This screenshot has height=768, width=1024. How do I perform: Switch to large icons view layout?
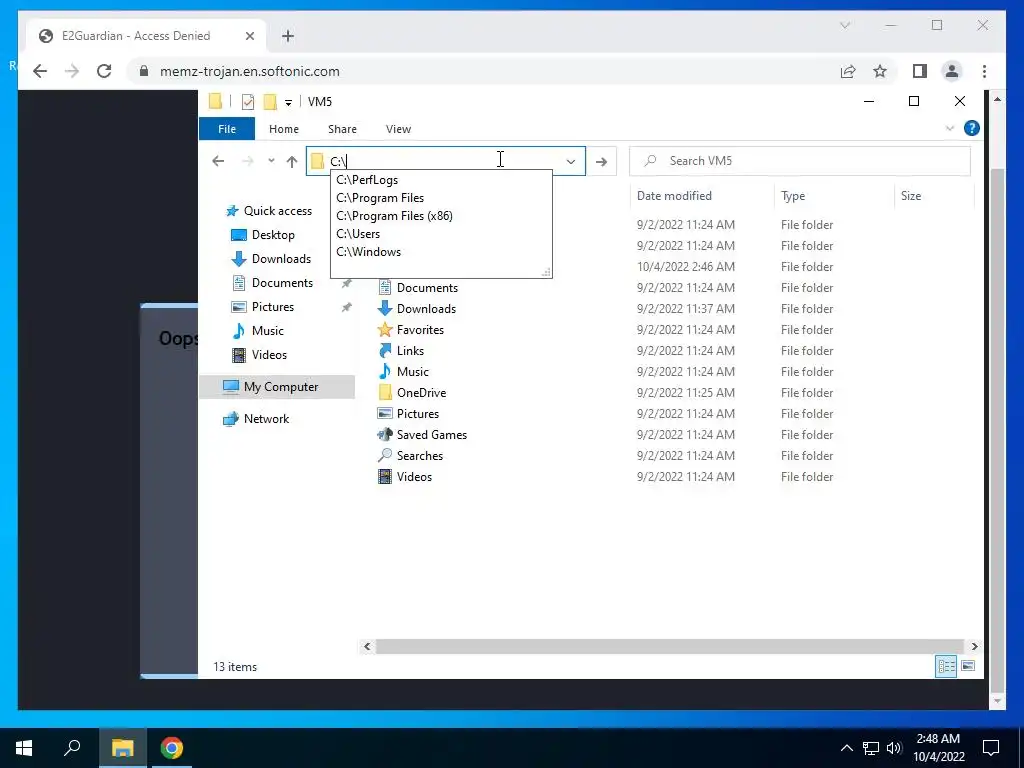pyautogui.click(x=968, y=666)
